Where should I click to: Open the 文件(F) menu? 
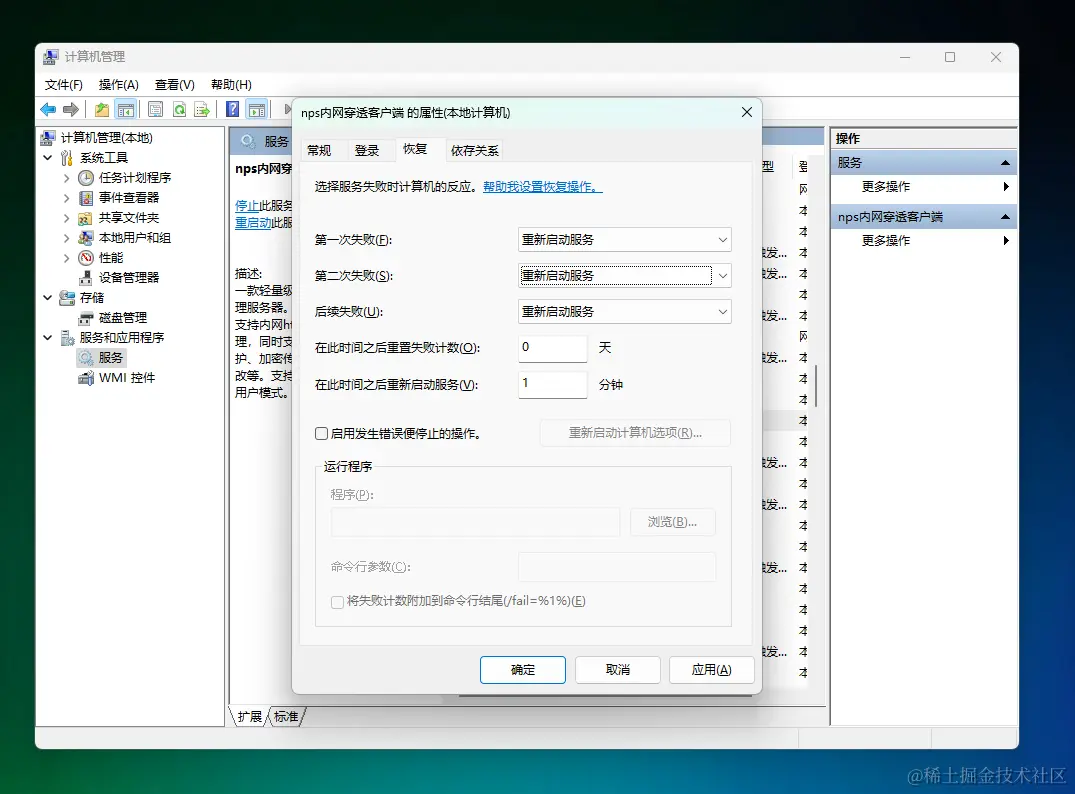click(64, 85)
